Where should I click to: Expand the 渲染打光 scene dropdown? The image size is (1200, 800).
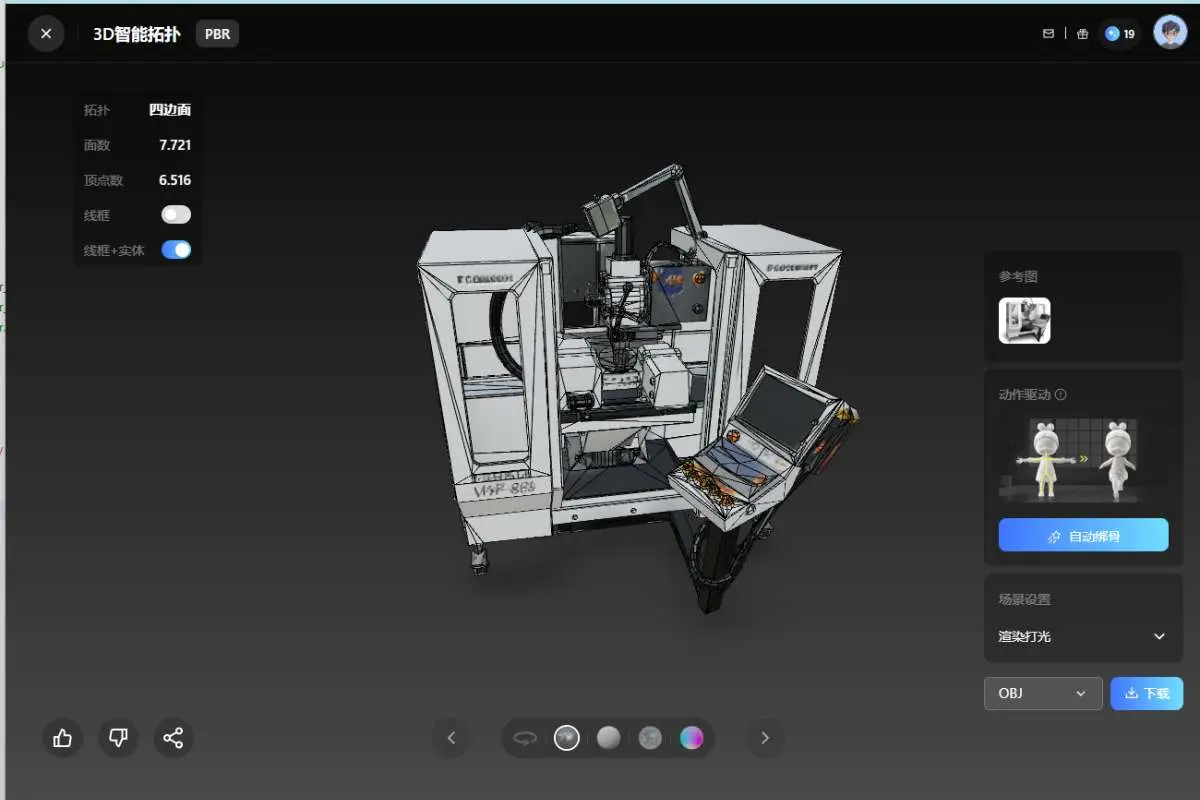[x=1083, y=636]
